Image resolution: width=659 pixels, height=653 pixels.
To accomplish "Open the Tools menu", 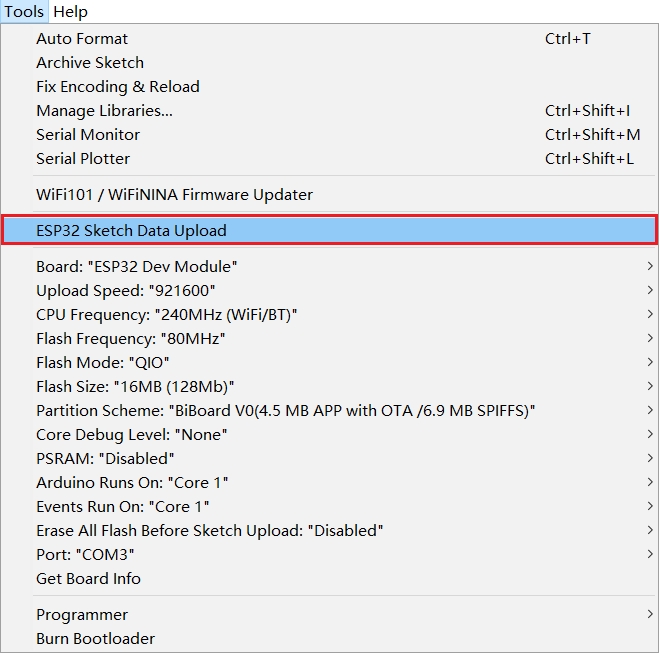I will click(x=24, y=12).
